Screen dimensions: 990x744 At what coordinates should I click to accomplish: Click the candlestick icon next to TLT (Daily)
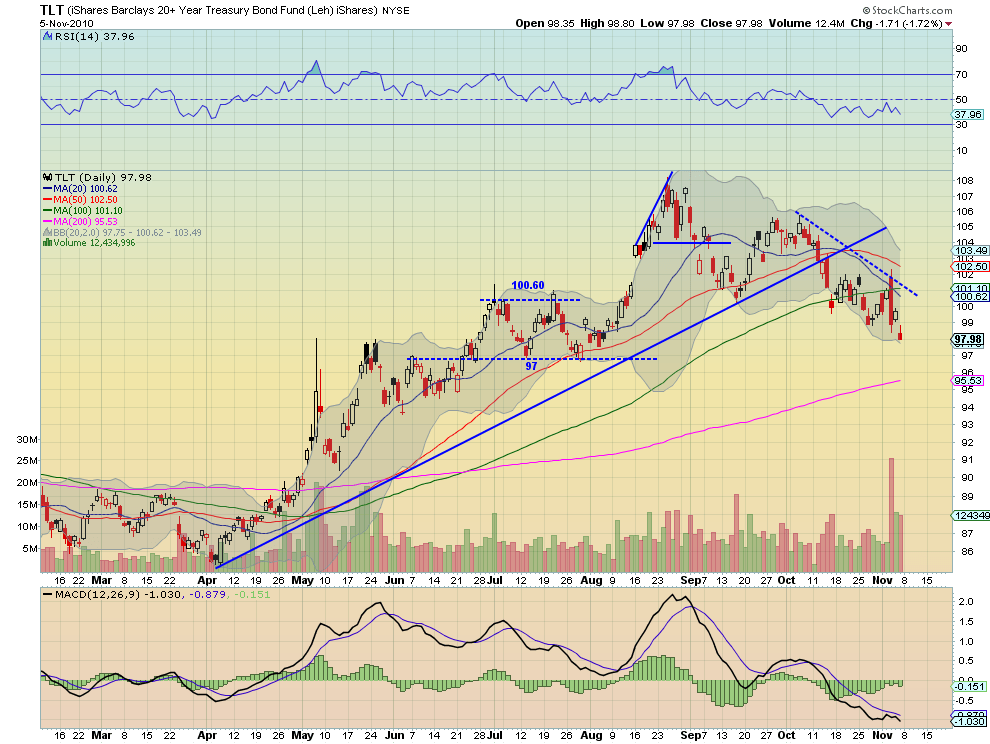click(47, 177)
